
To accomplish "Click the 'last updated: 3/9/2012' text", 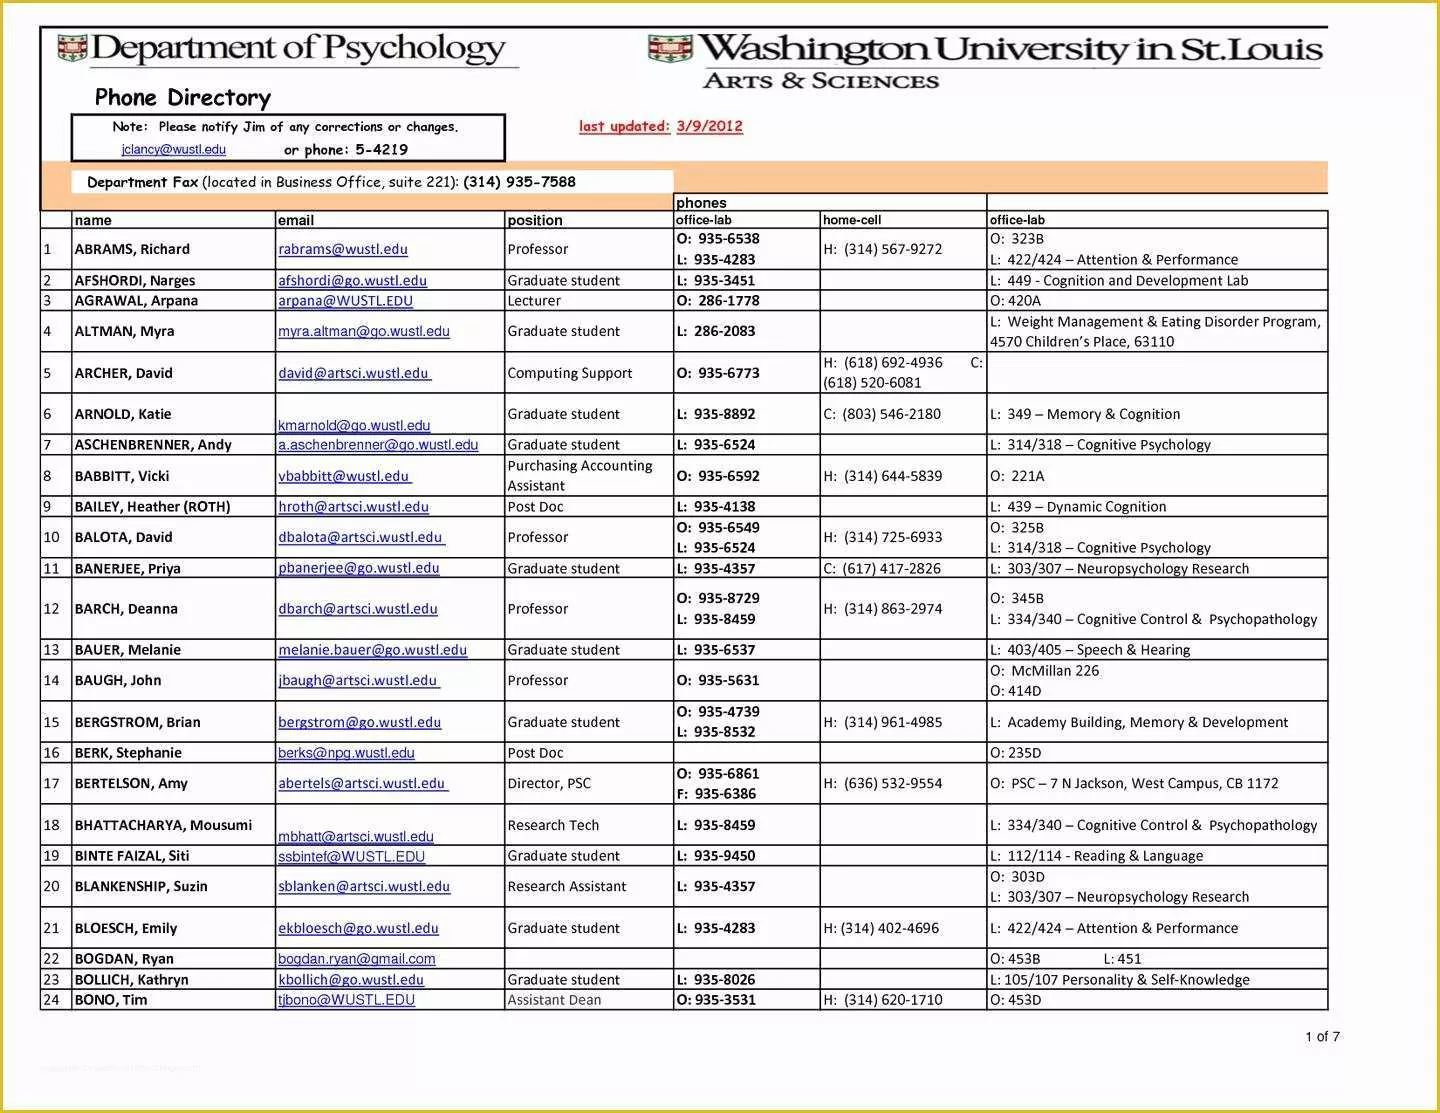I will (661, 126).
